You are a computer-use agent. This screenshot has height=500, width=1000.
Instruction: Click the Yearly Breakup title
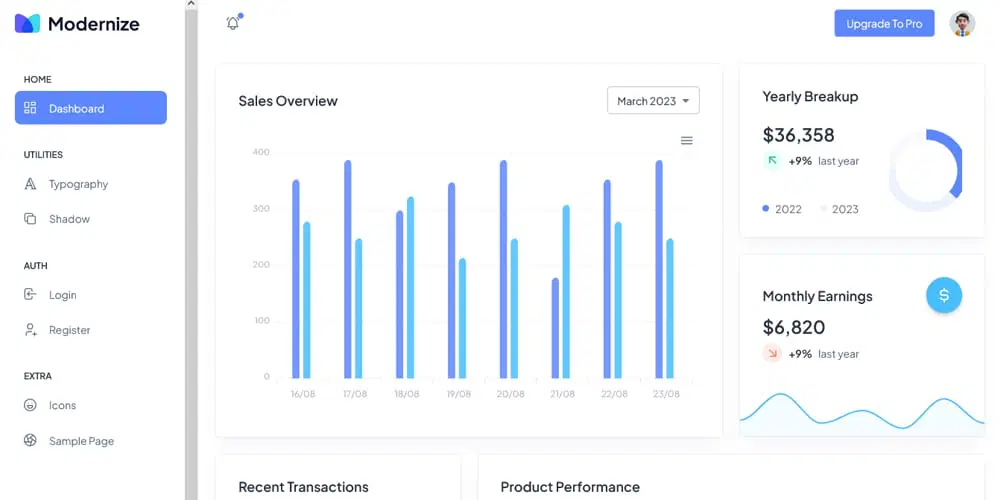click(x=811, y=96)
